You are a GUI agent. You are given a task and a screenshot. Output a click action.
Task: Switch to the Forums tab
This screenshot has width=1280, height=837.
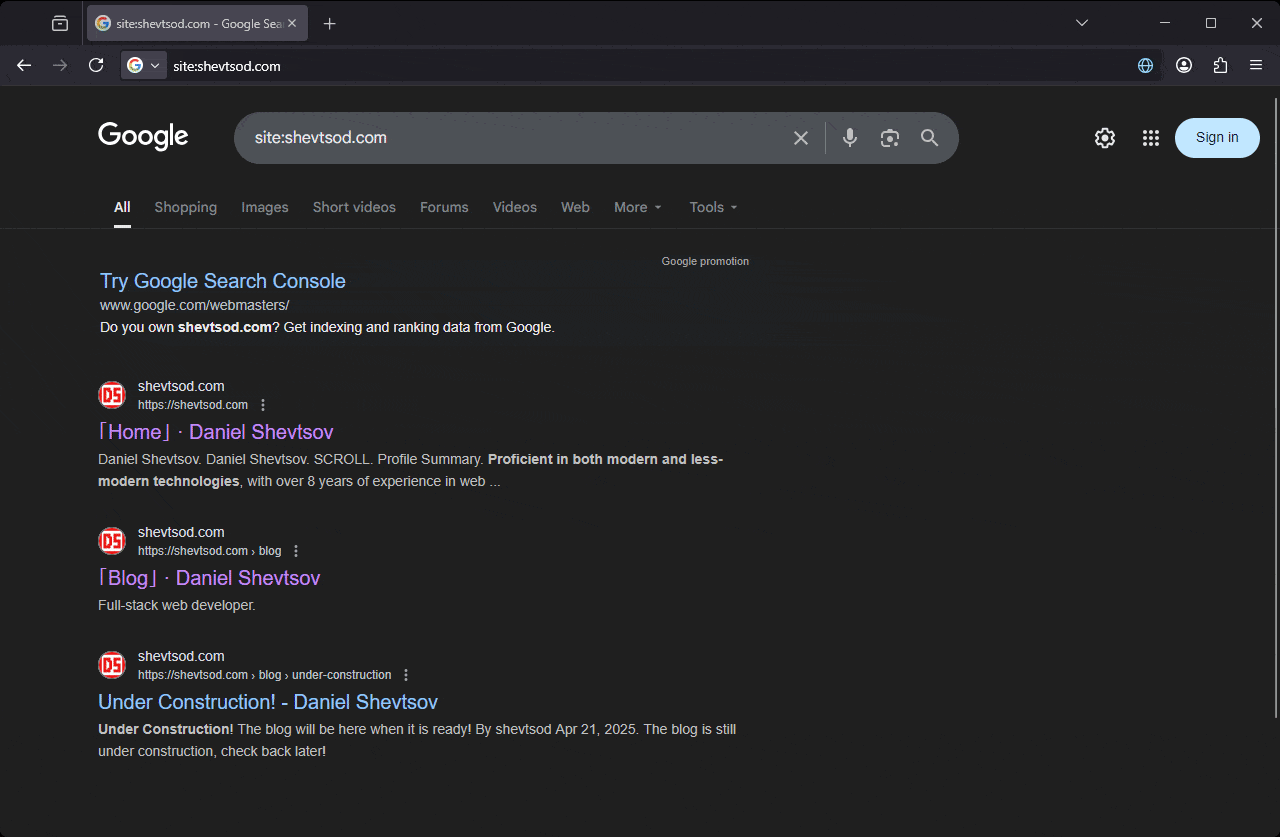pos(444,207)
